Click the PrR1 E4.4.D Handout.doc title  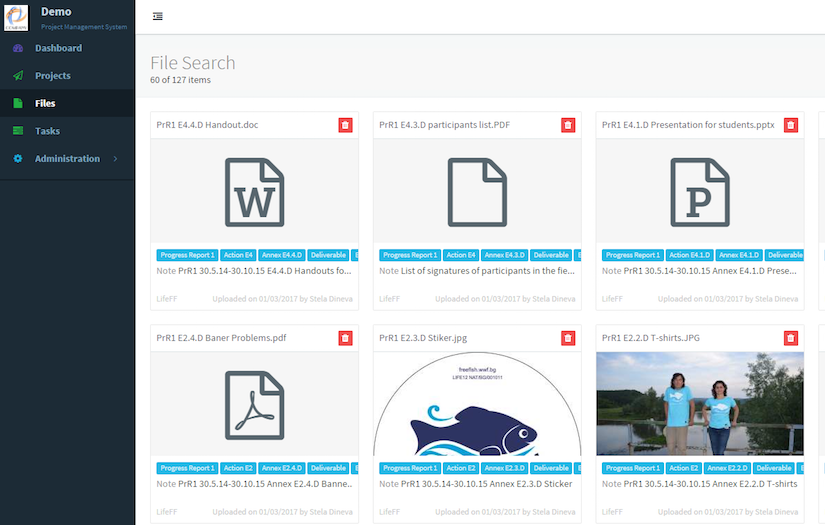pyautogui.click(x=207, y=125)
